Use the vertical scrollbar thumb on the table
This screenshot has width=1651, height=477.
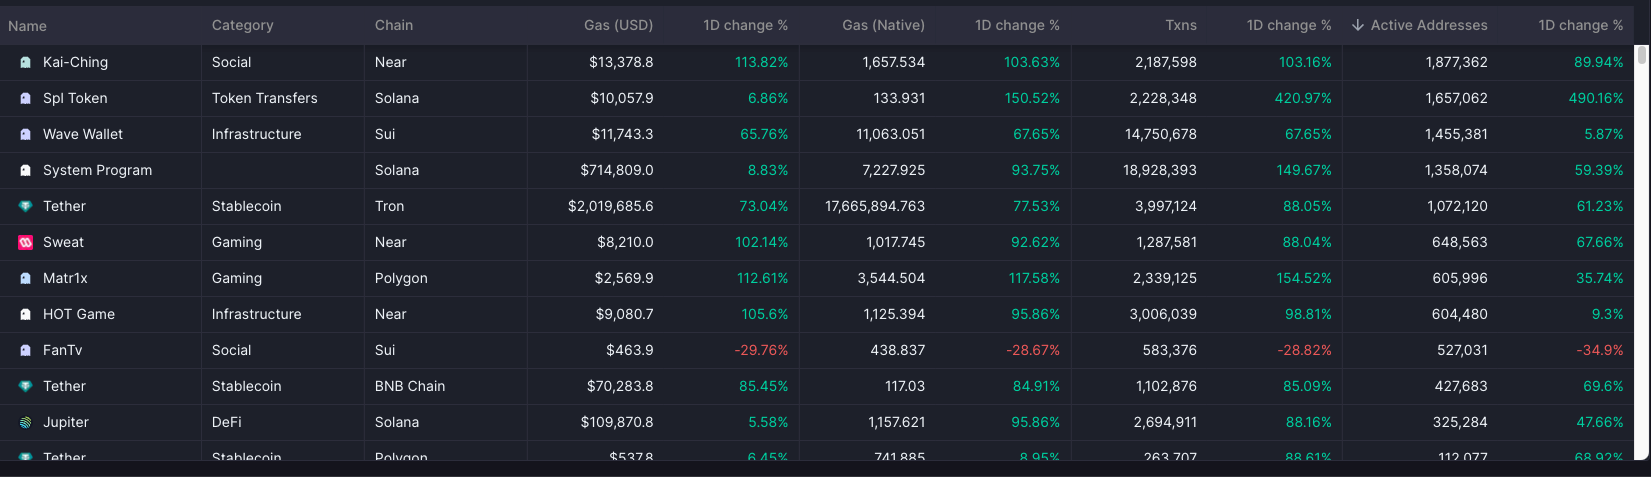pyautogui.click(x=1641, y=55)
